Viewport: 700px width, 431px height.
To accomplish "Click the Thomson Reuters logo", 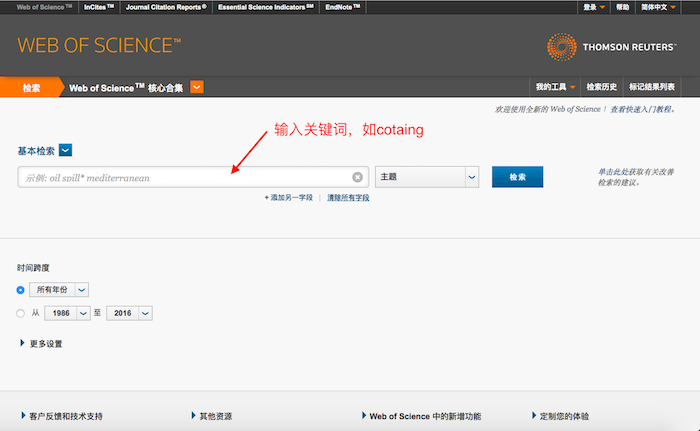I will (615, 44).
